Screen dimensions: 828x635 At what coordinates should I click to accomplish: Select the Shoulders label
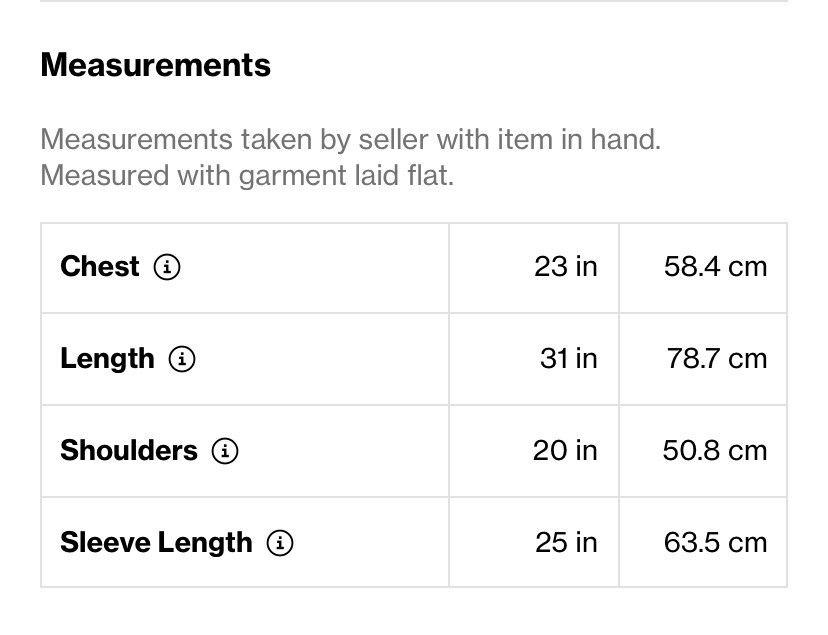[x=129, y=450]
